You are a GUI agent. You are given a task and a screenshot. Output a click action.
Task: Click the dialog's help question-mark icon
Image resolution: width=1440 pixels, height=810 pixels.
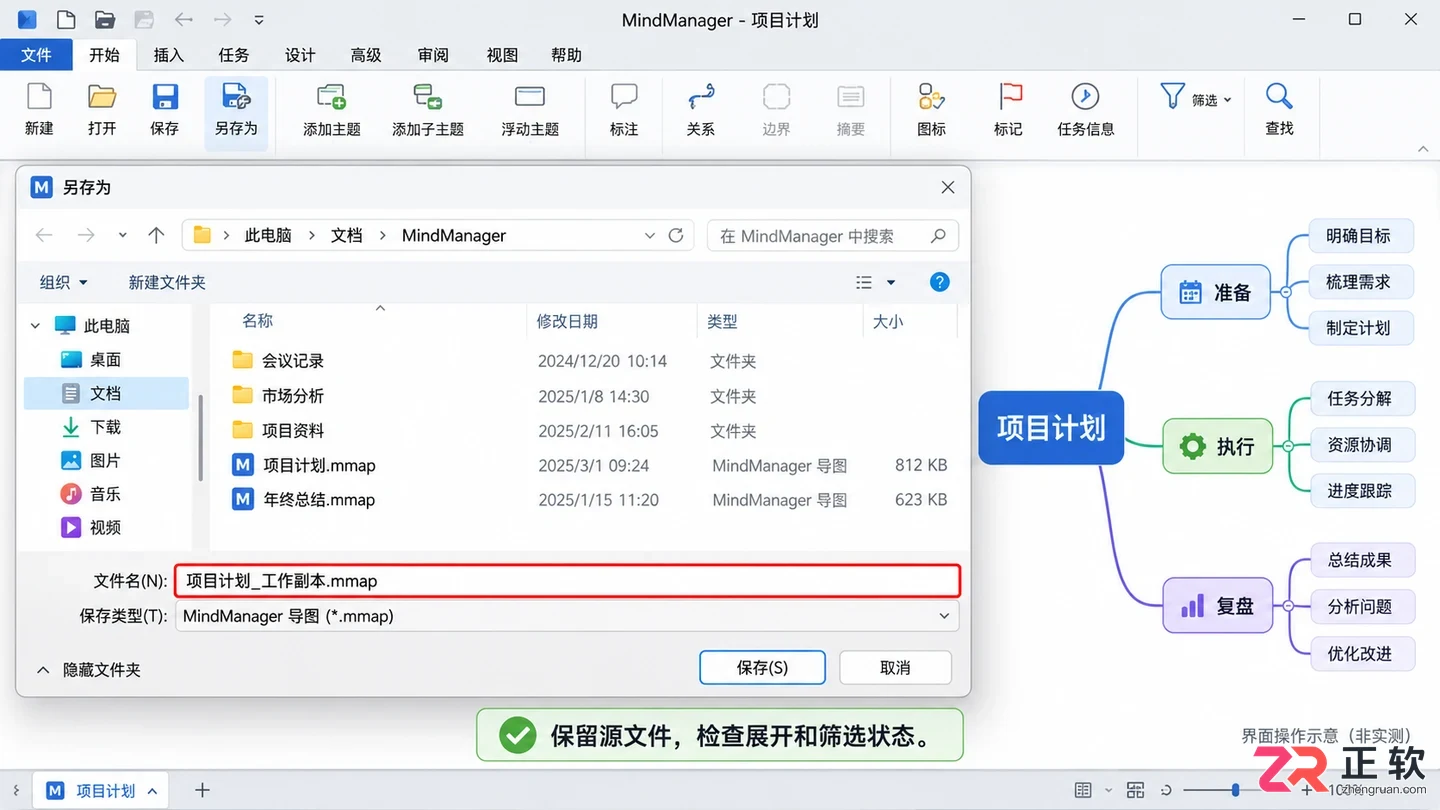[x=940, y=282]
